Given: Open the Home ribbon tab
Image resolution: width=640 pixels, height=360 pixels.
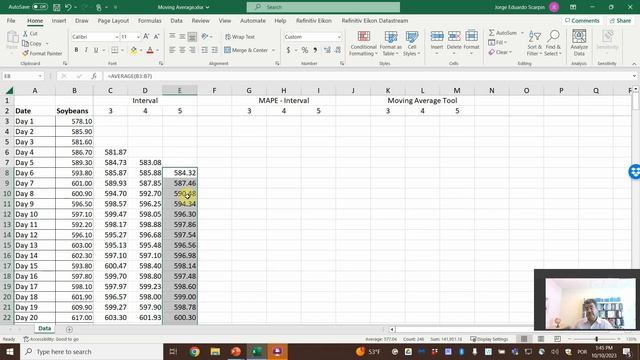Looking at the screenshot, I should [35, 20].
